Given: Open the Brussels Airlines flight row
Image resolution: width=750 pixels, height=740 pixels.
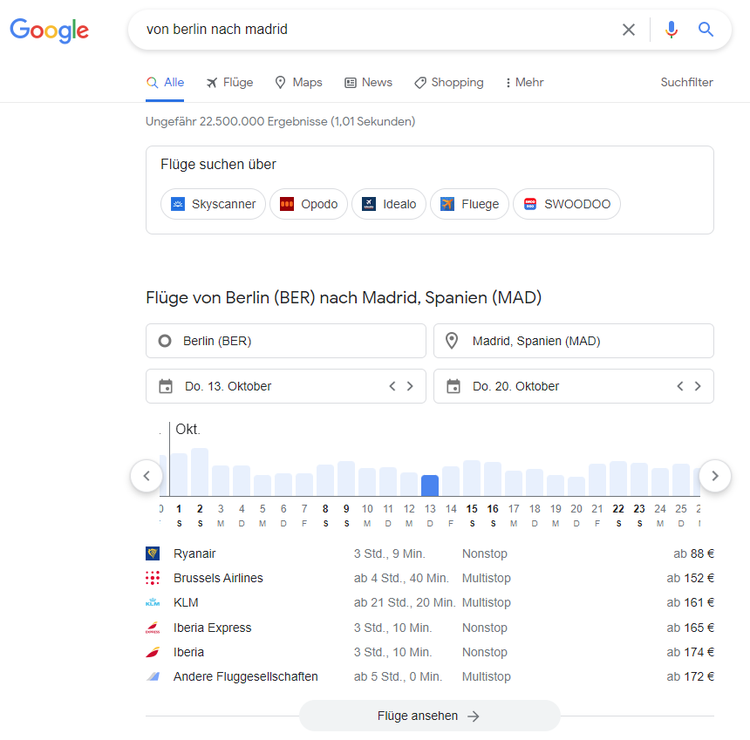Looking at the screenshot, I should [x=430, y=578].
